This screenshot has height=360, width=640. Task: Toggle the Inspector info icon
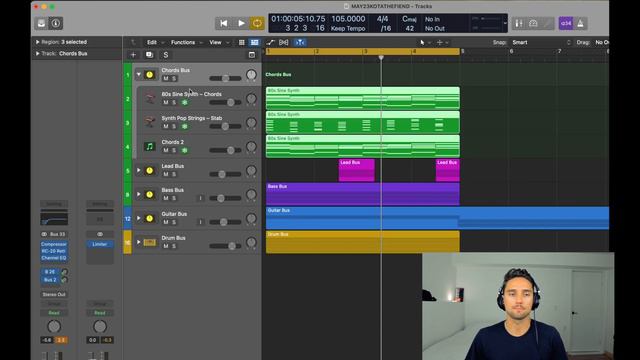(x=56, y=23)
